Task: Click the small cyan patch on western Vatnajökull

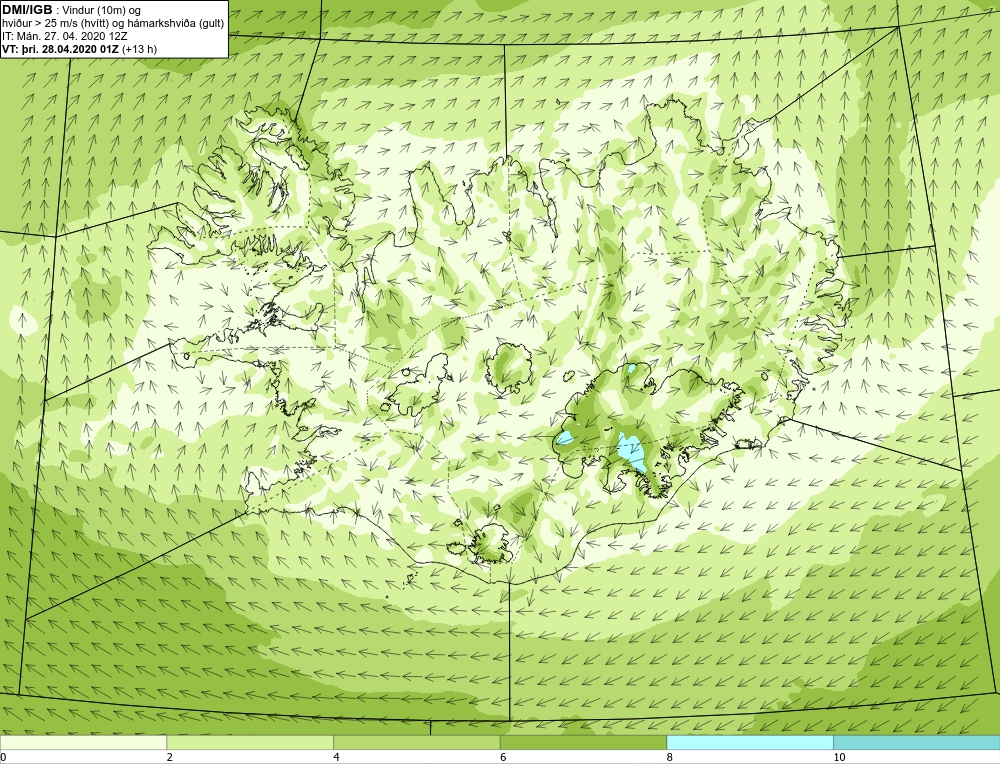Action: [564, 438]
